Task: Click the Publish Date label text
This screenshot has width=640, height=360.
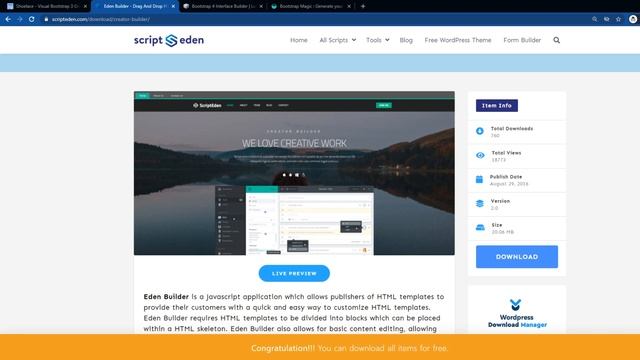Action: pos(506,177)
